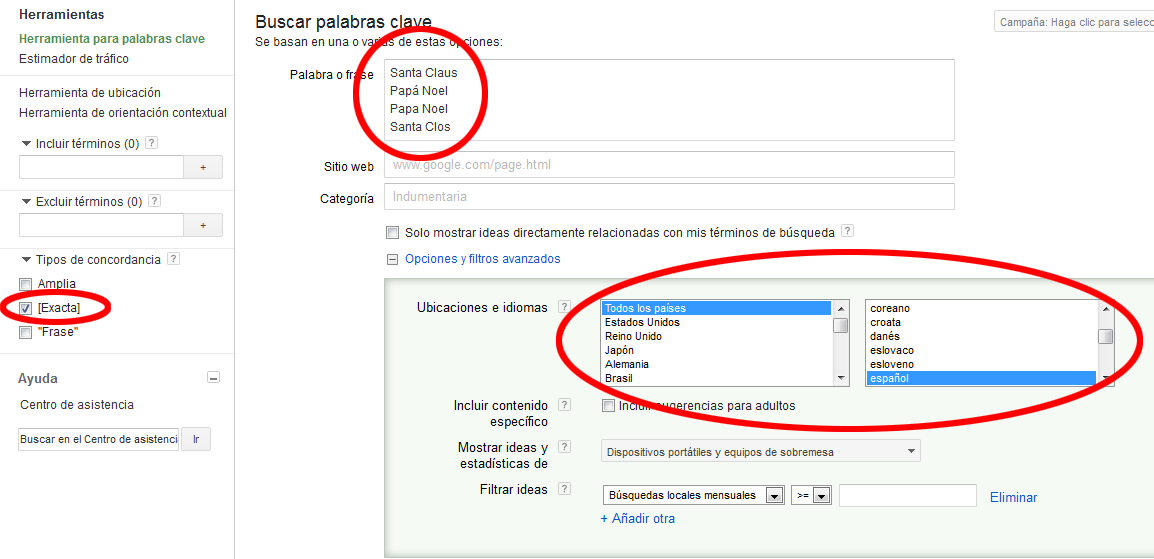The width and height of the screenshot is (1154, 559).
Task: Select español in languages list
Action: (x=982, y=378)
